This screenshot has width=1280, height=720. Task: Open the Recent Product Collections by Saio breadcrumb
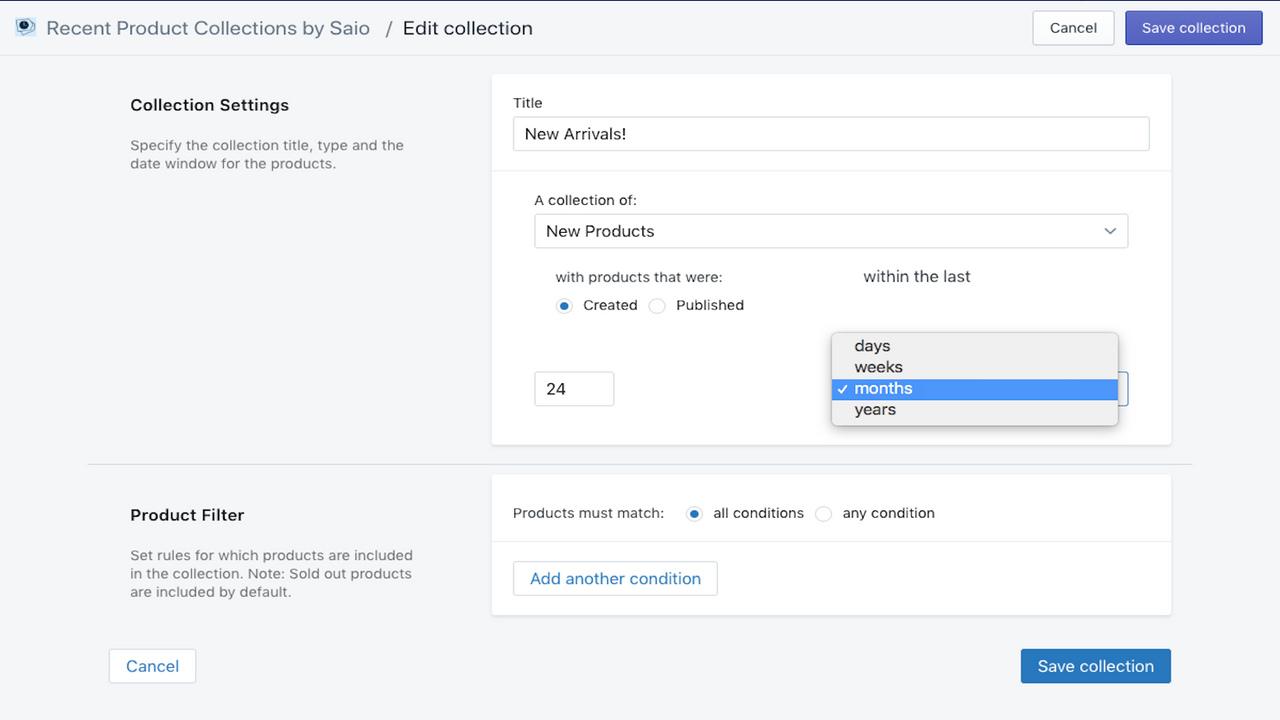(x=208, y=28)
